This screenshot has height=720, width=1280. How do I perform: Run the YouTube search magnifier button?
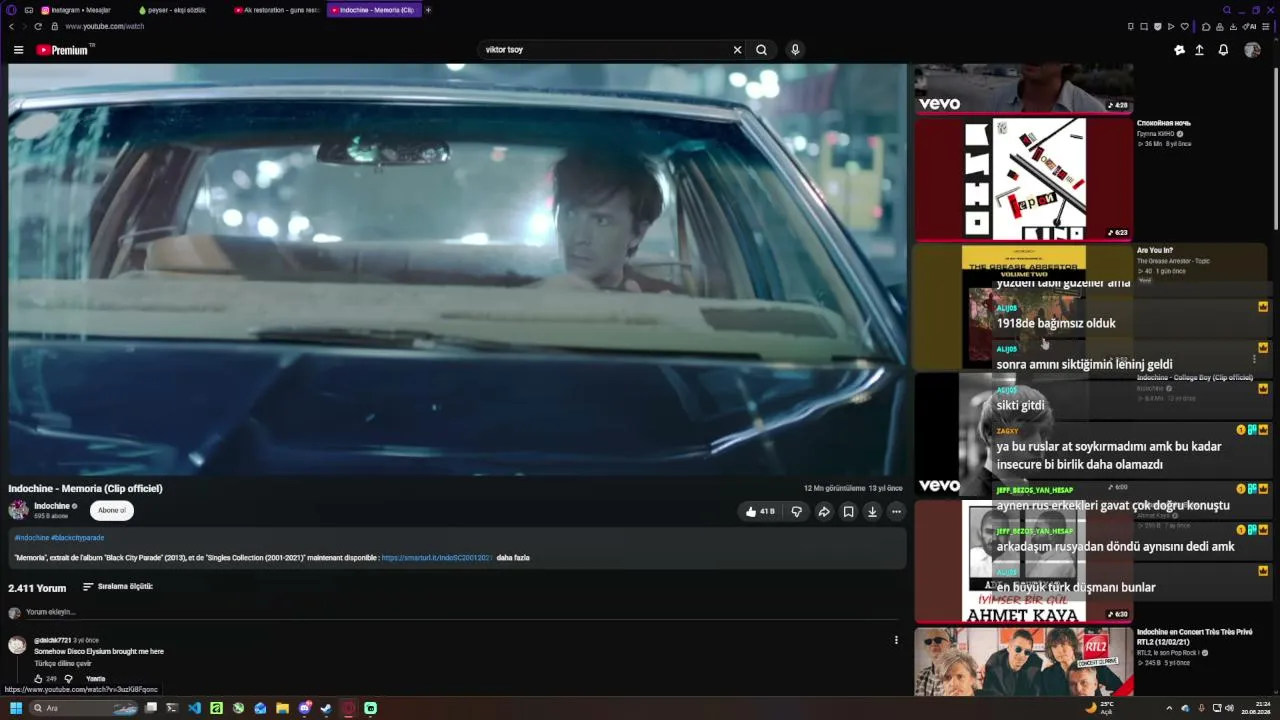(762, 50)
